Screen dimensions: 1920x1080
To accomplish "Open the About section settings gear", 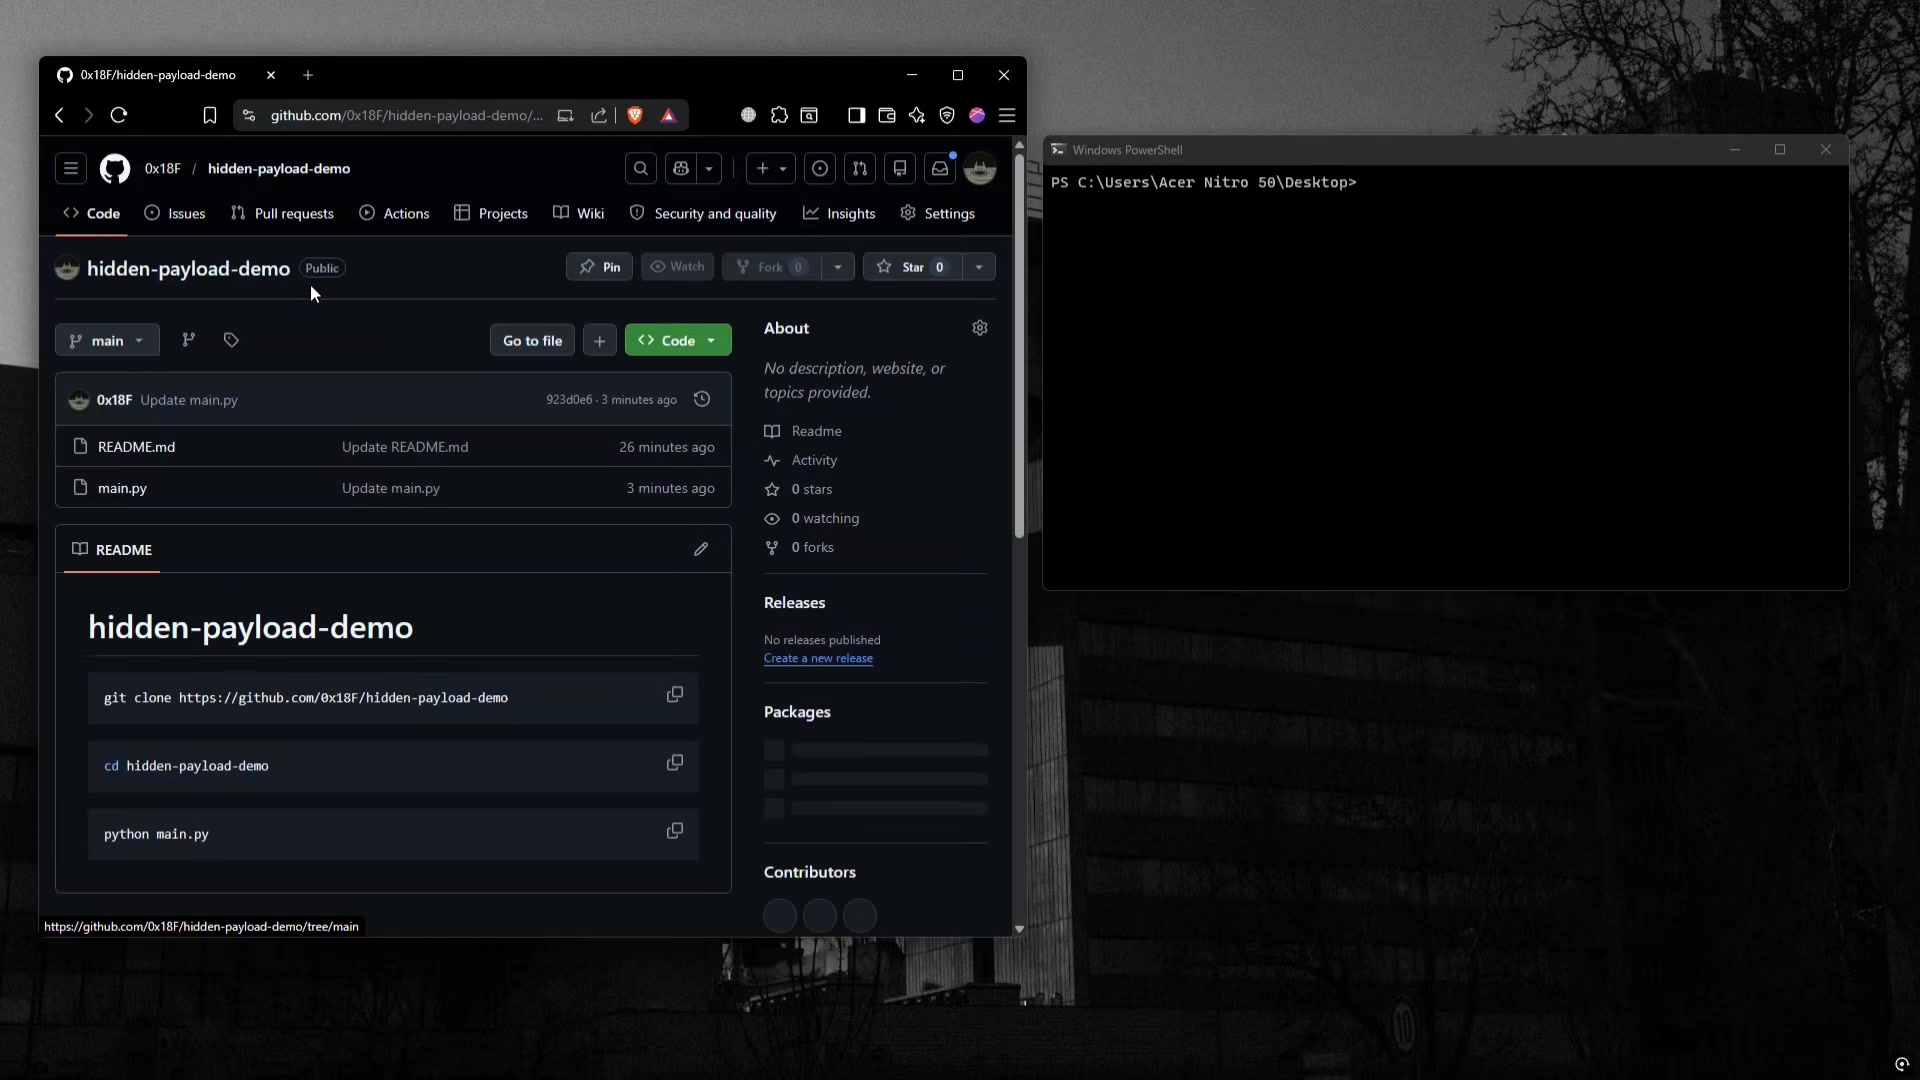I will point(980,328).
